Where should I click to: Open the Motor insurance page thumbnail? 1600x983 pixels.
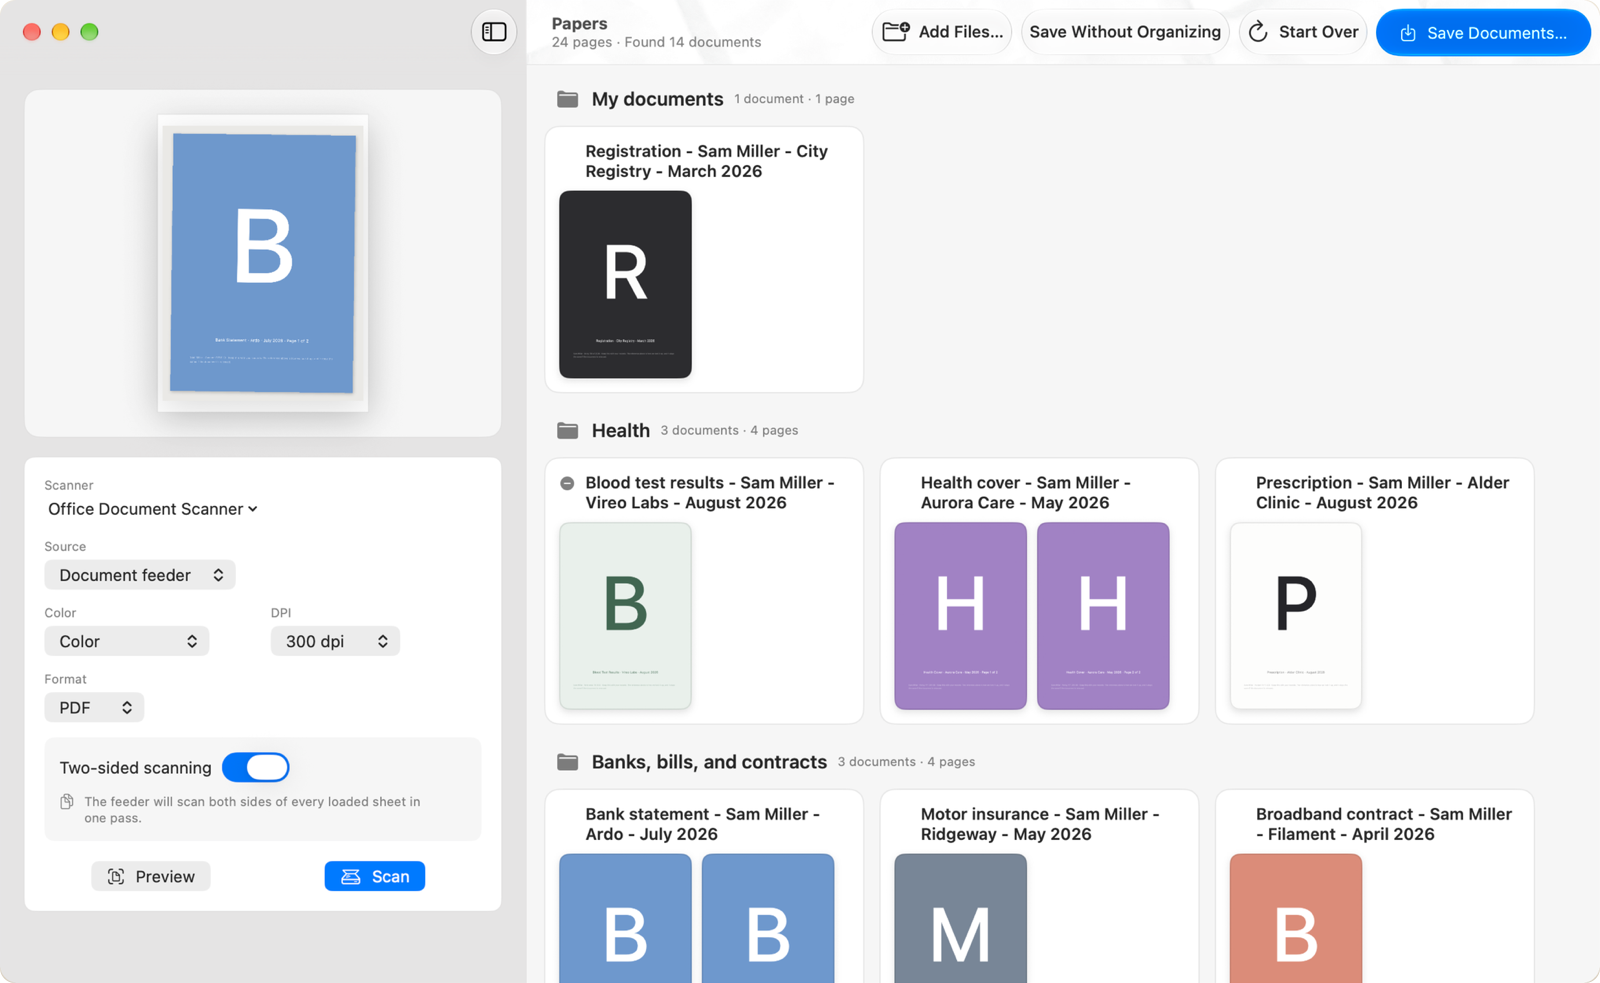(x=960, y=918)
